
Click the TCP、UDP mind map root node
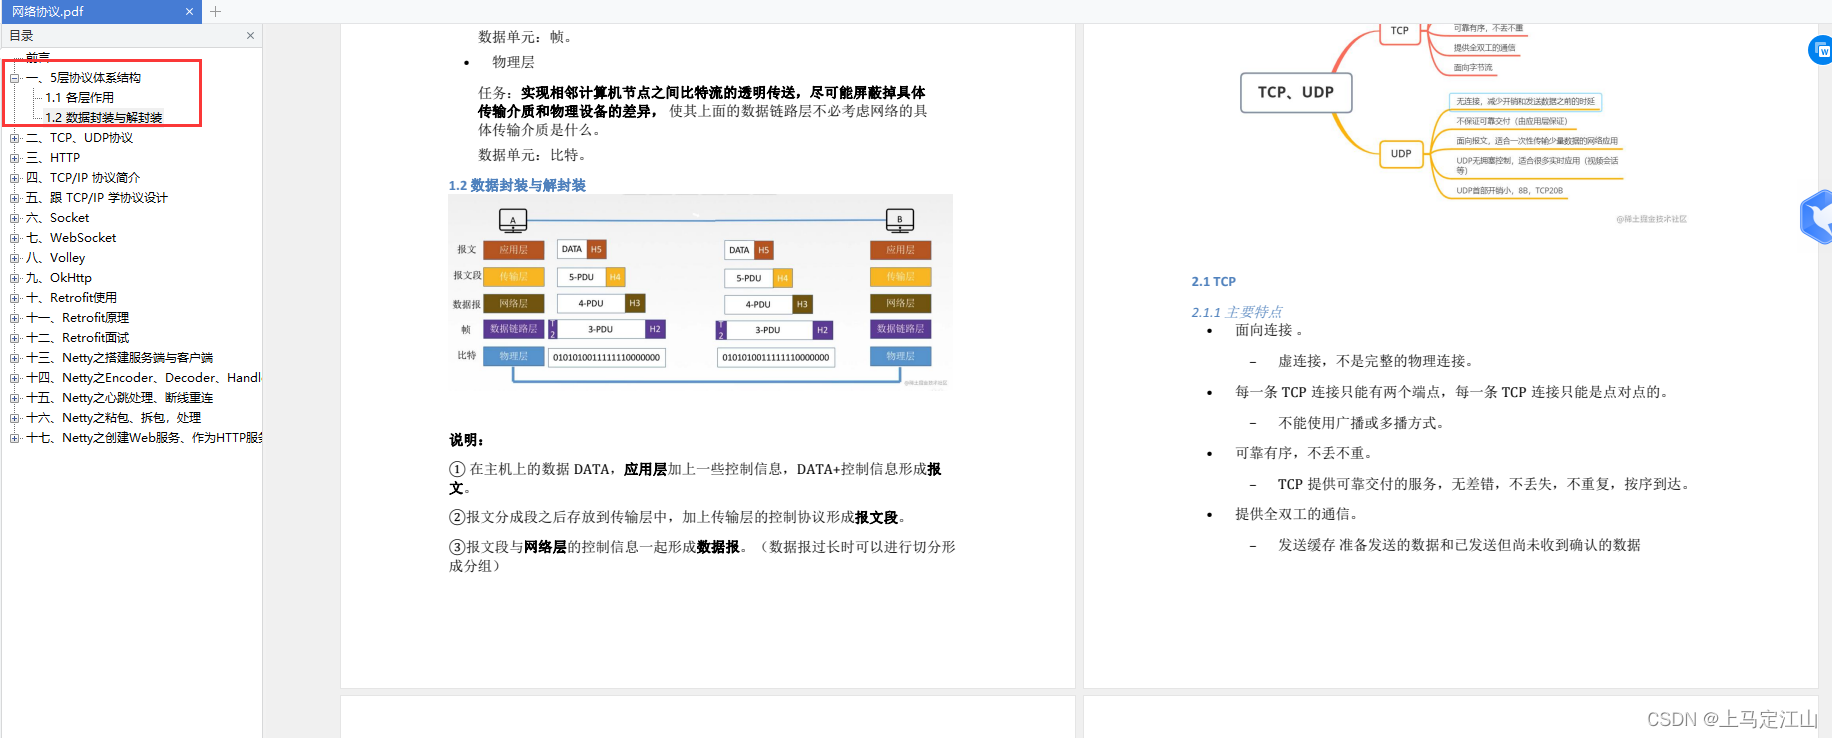point(1296,92)
